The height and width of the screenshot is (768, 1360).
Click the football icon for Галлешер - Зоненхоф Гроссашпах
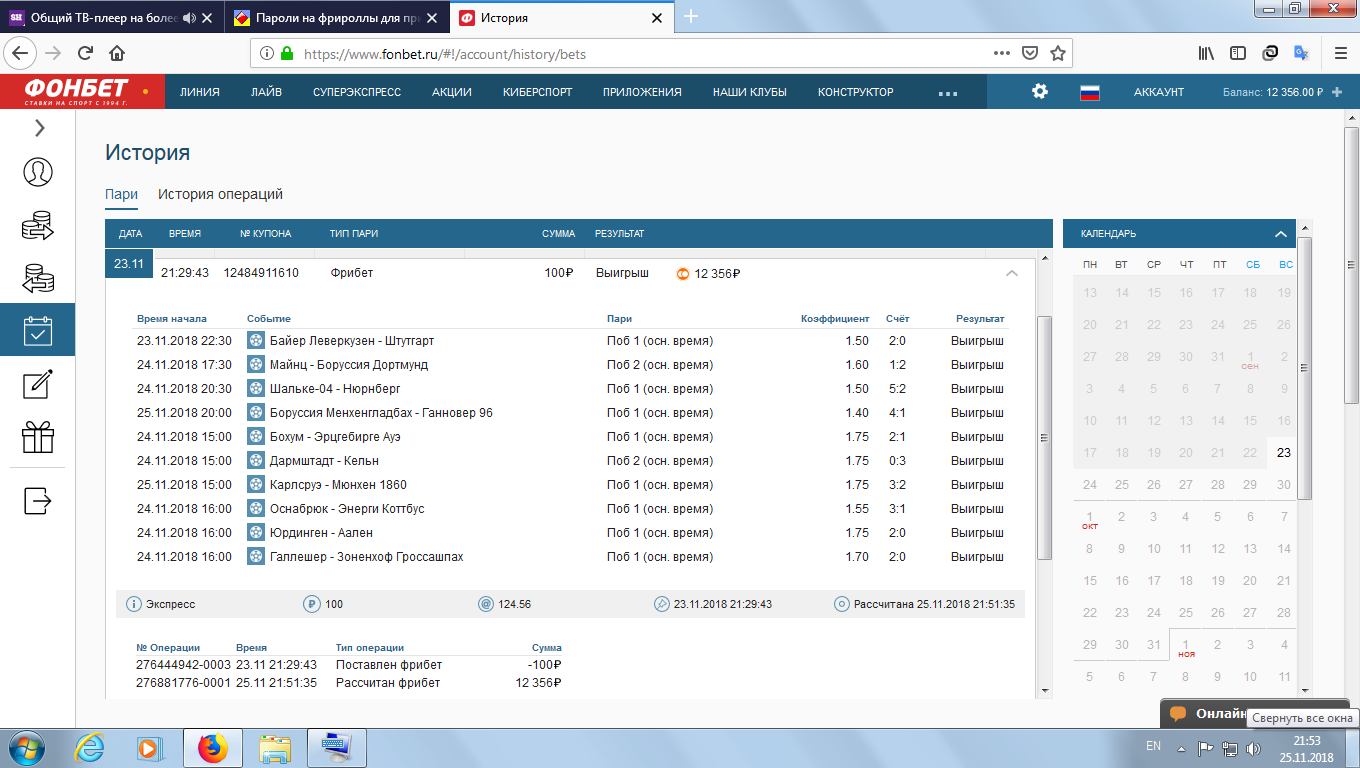(255, 557)
